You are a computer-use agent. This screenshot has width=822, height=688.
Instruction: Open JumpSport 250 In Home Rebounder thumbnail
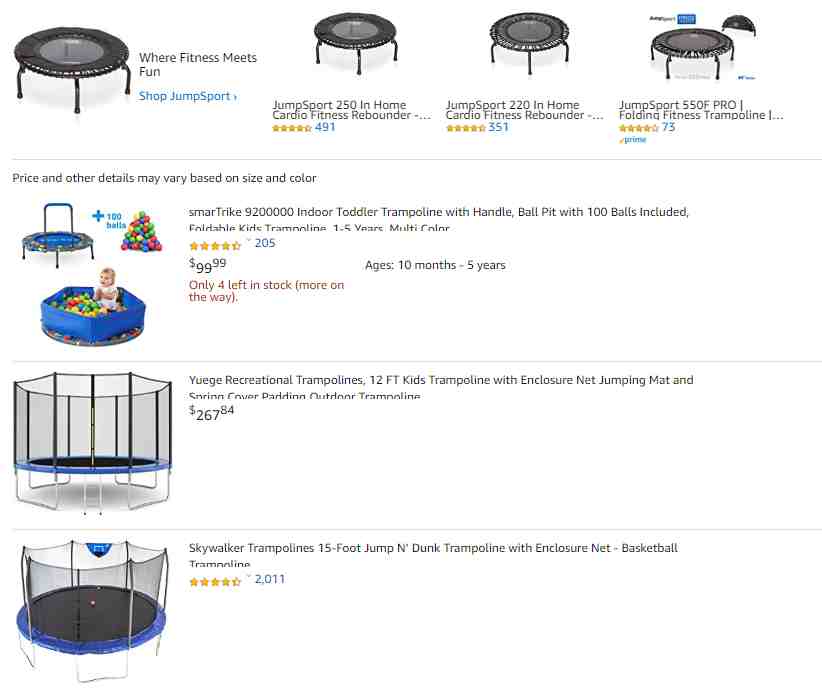356,45
